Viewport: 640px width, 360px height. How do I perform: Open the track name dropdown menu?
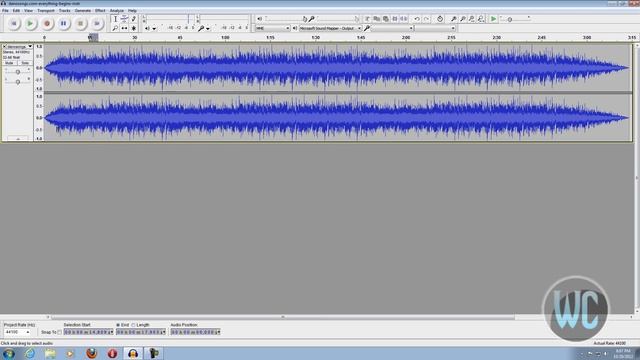(30, 47)
